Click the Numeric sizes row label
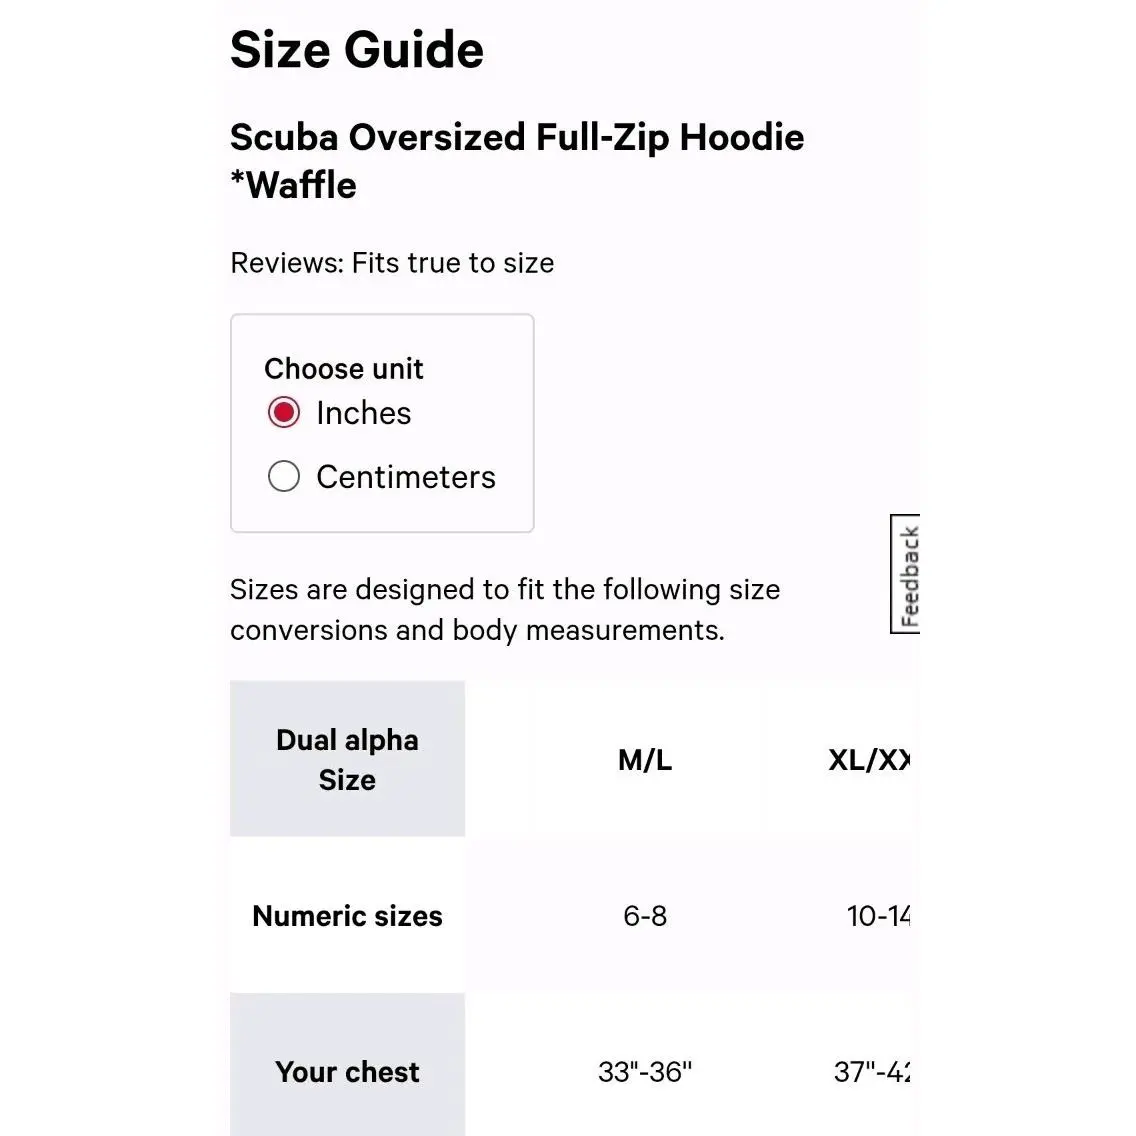 click(x=347, y=916)
